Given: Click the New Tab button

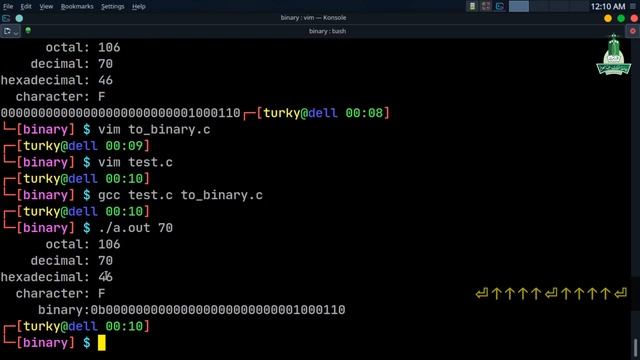Looking at the screenshot, I should 7,31.
